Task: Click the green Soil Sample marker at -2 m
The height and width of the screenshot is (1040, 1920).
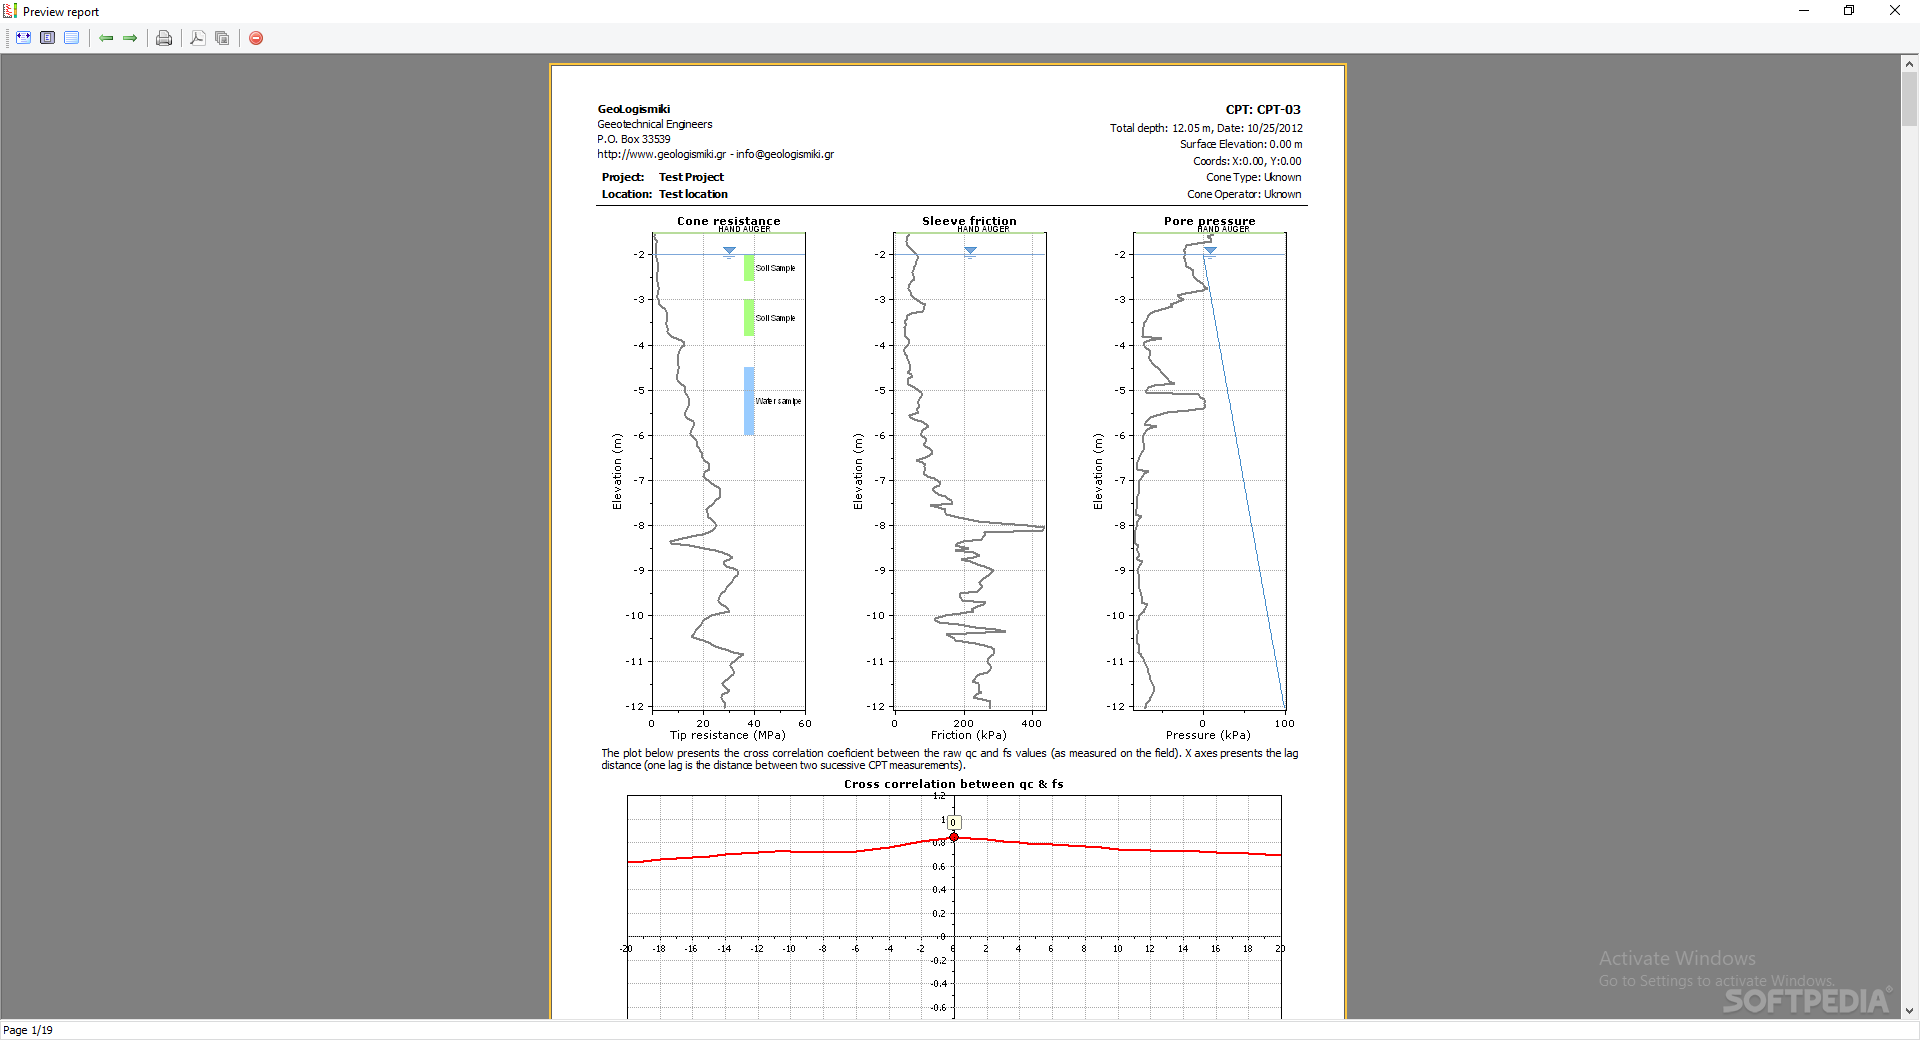Action: tap(749, 268)
